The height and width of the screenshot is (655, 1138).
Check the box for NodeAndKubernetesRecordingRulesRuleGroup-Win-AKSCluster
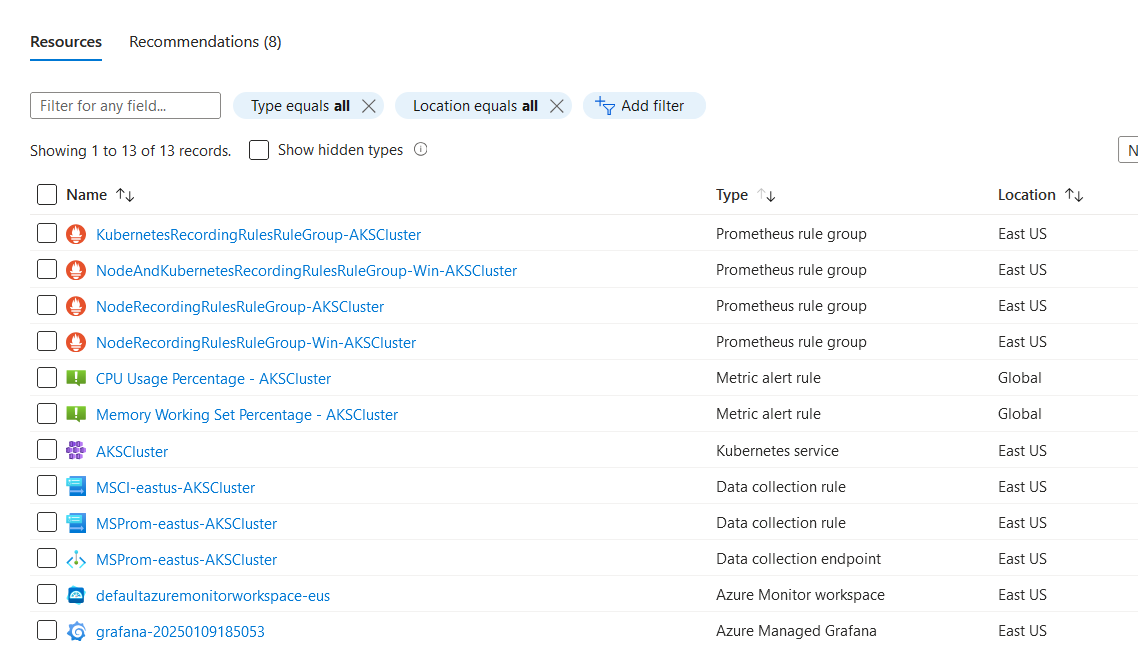(x=46, y=269)
